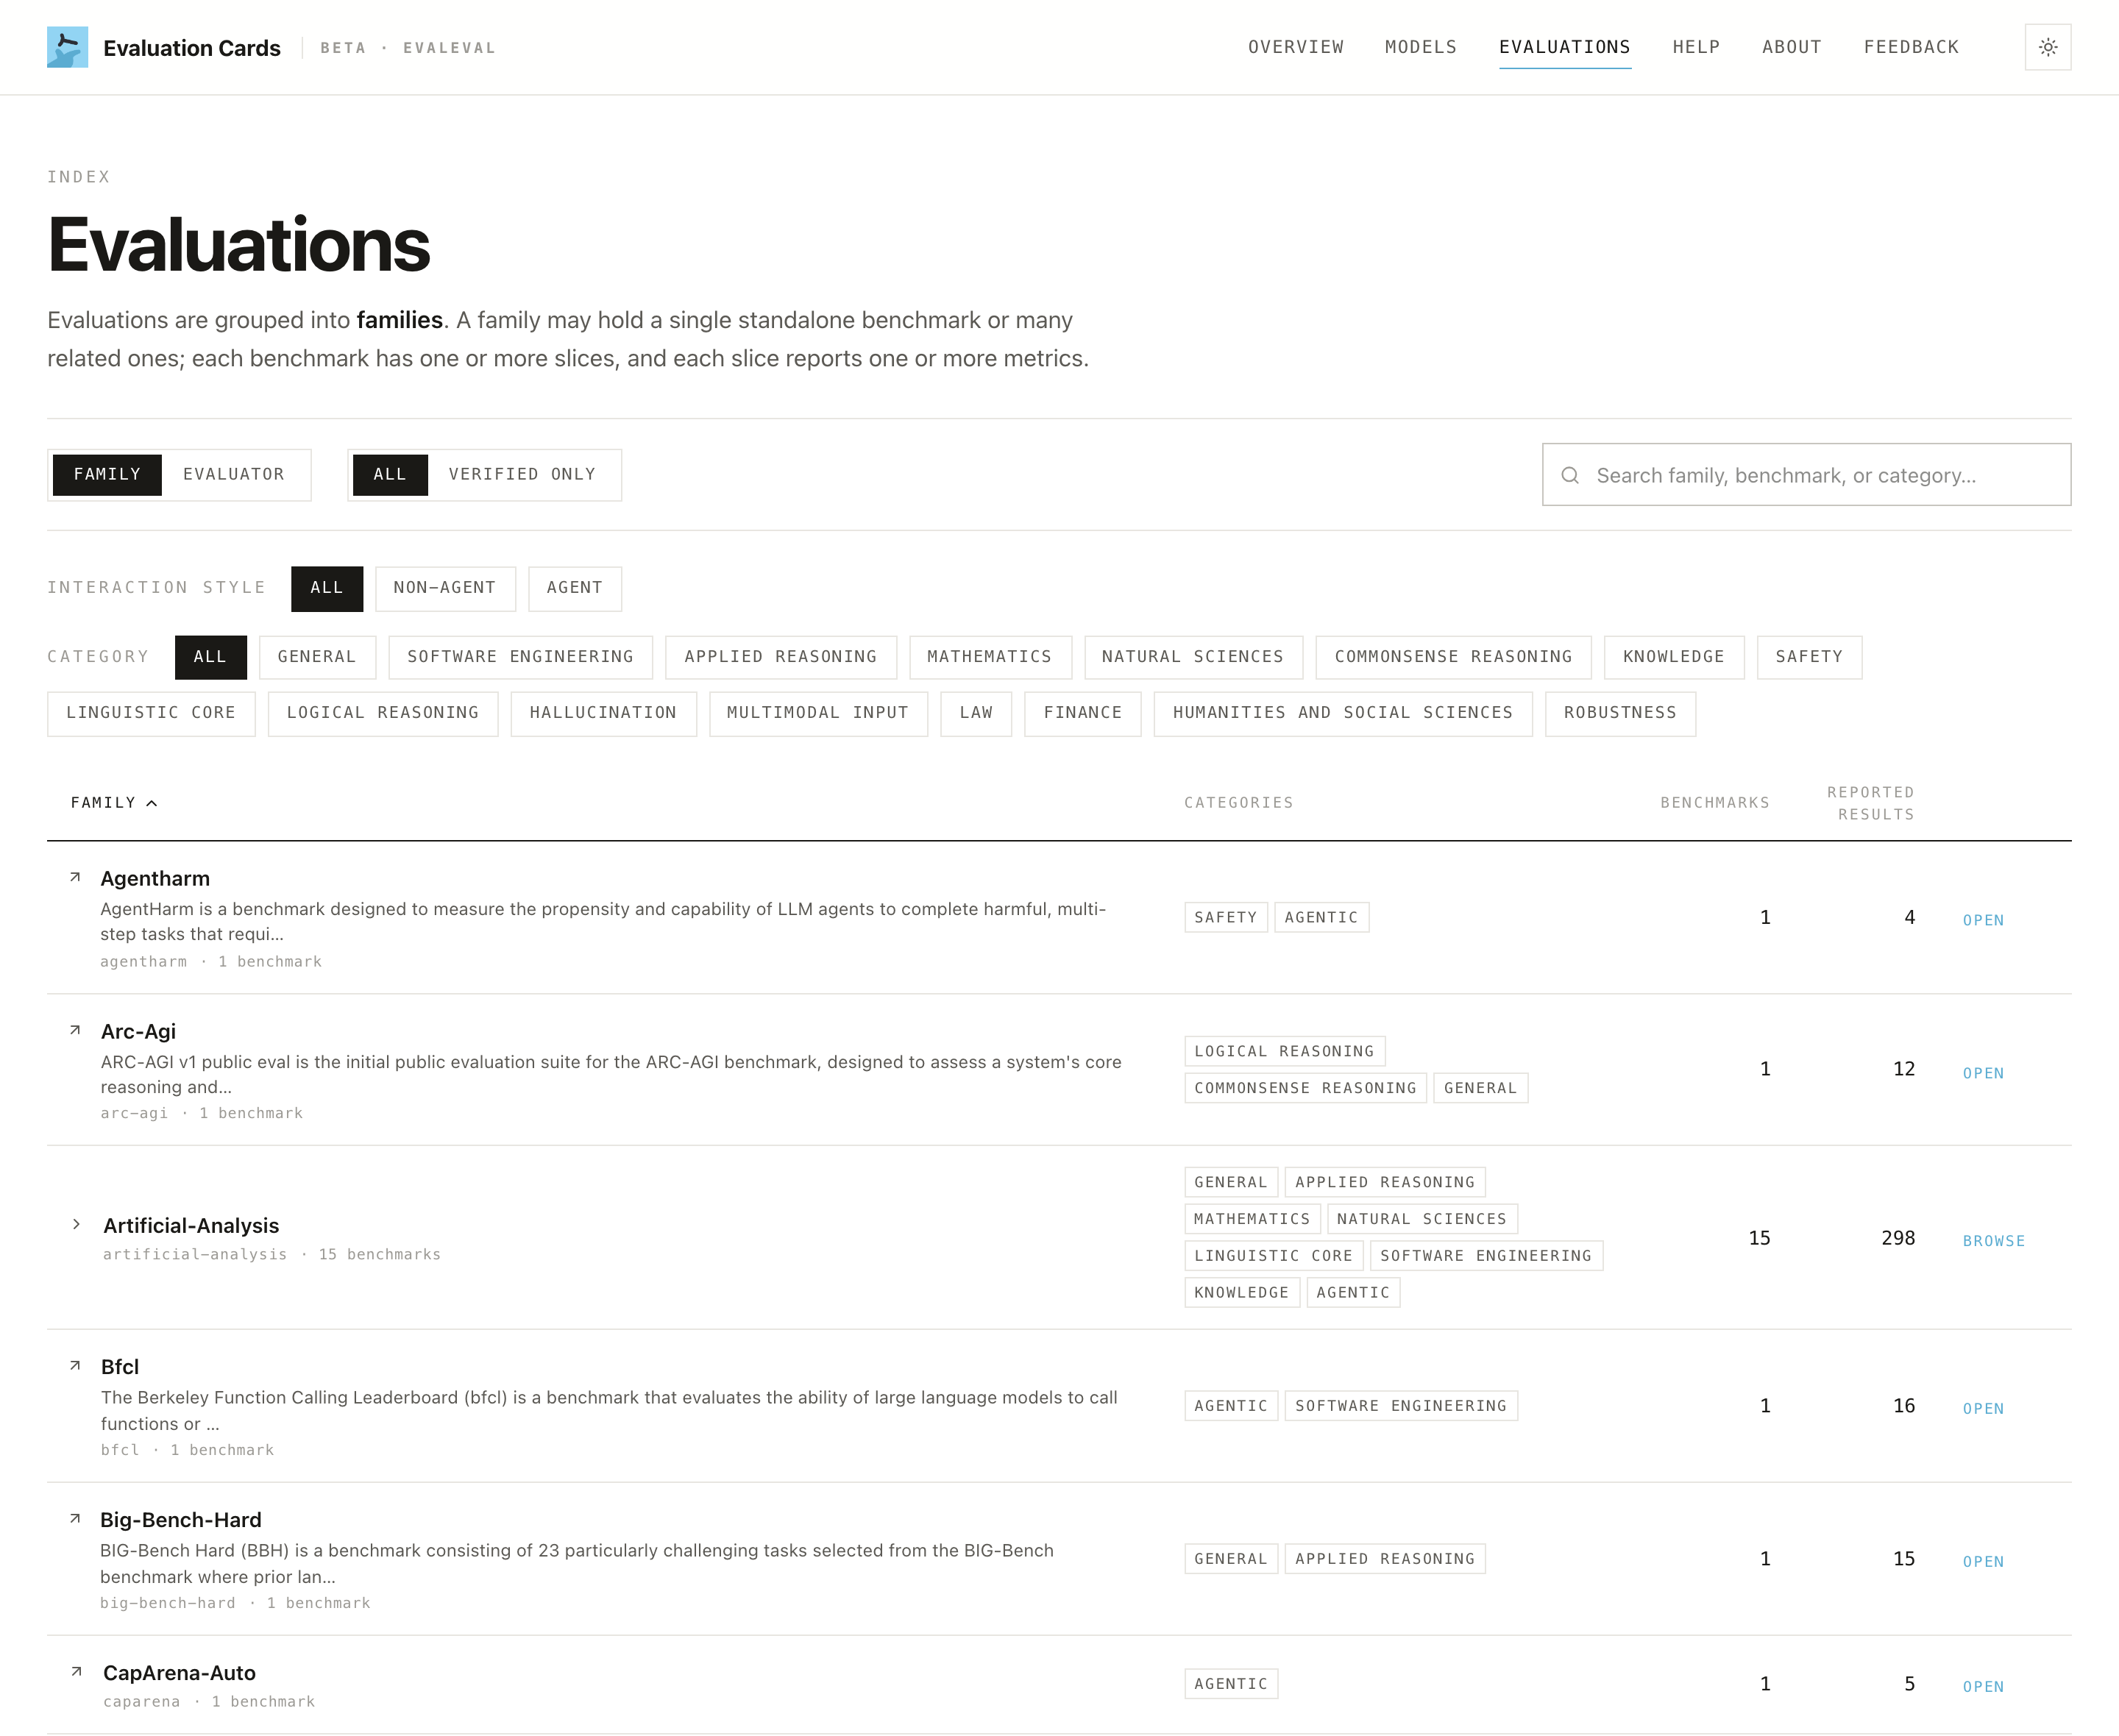
Task: Click the Linguistic Core tag in Artificial-Analysis row
Action: click(x=1273, y=1256)
